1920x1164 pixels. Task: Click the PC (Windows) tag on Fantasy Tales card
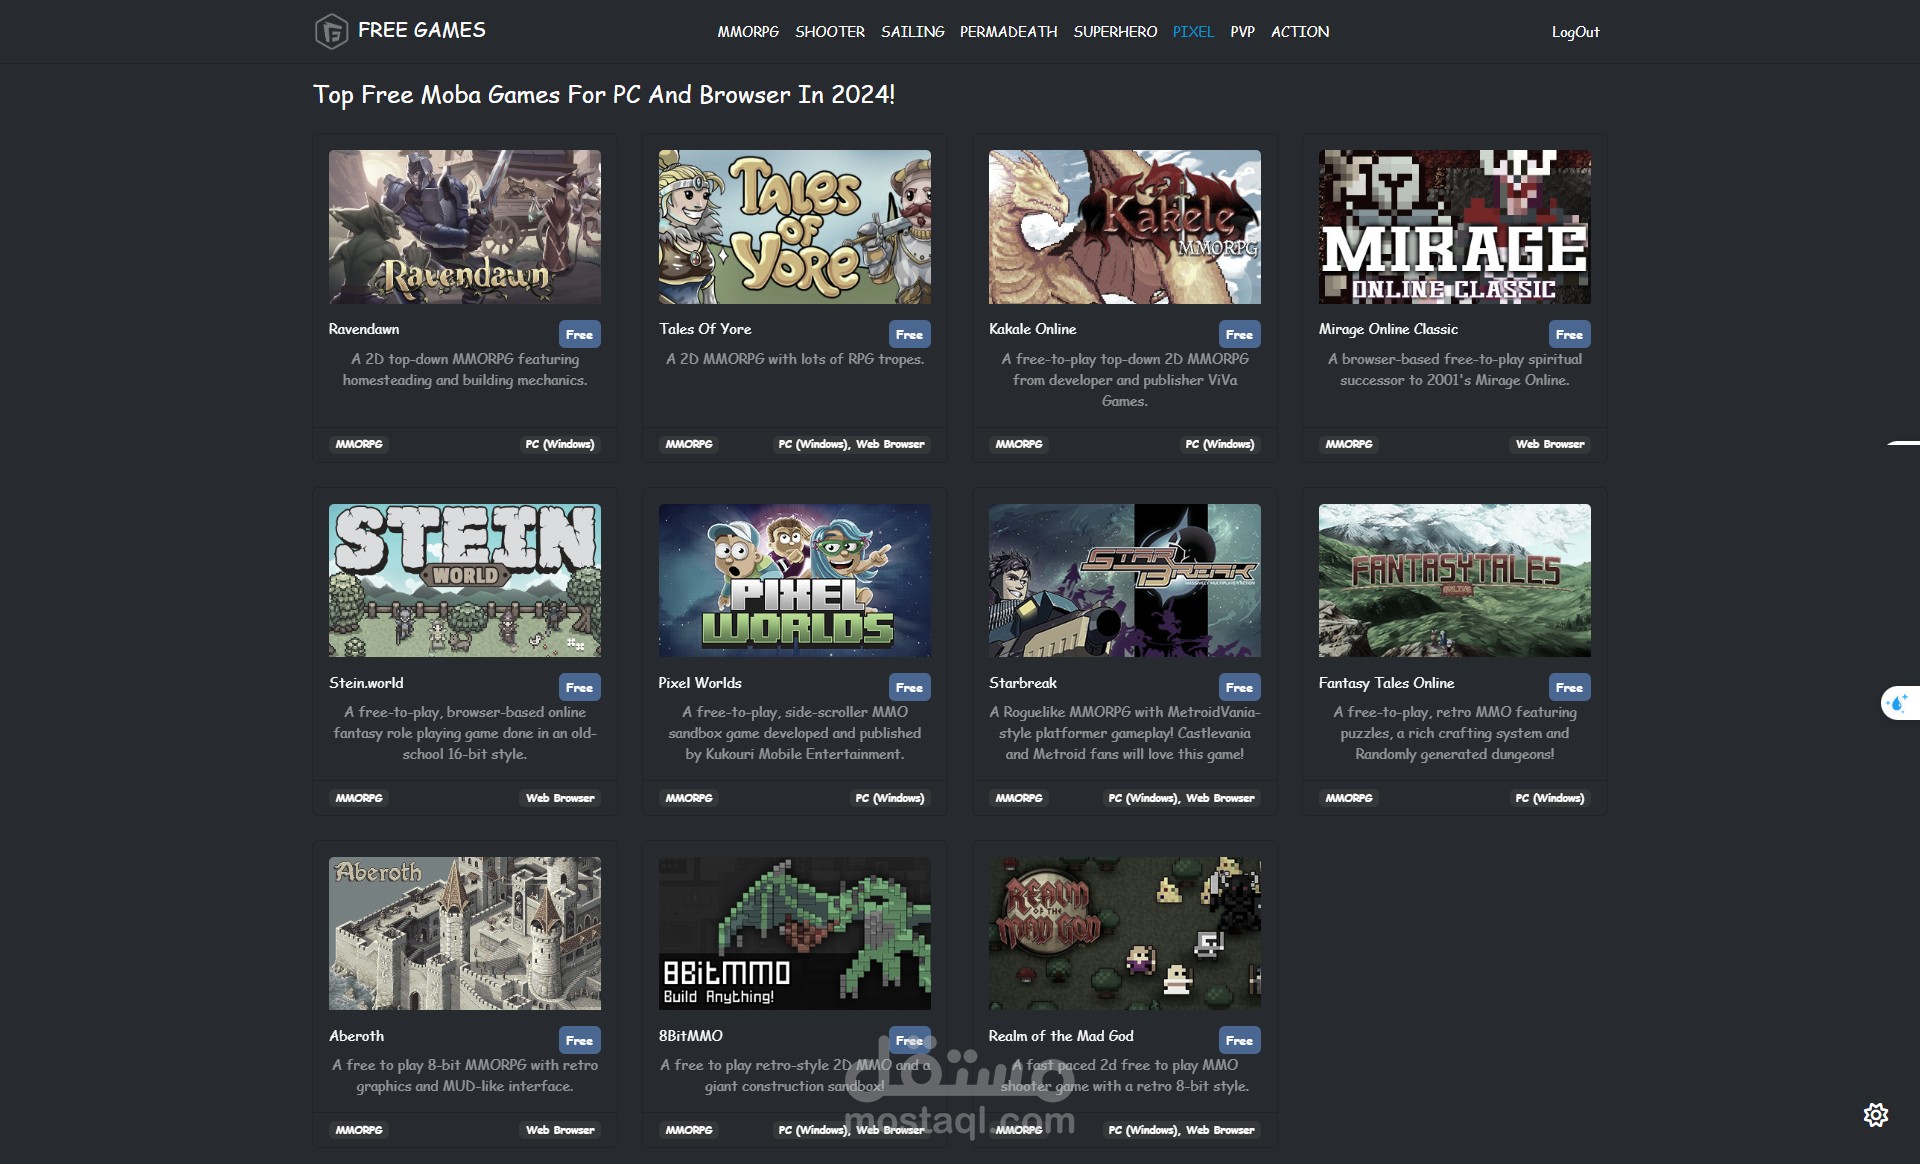coord(1550,798)
